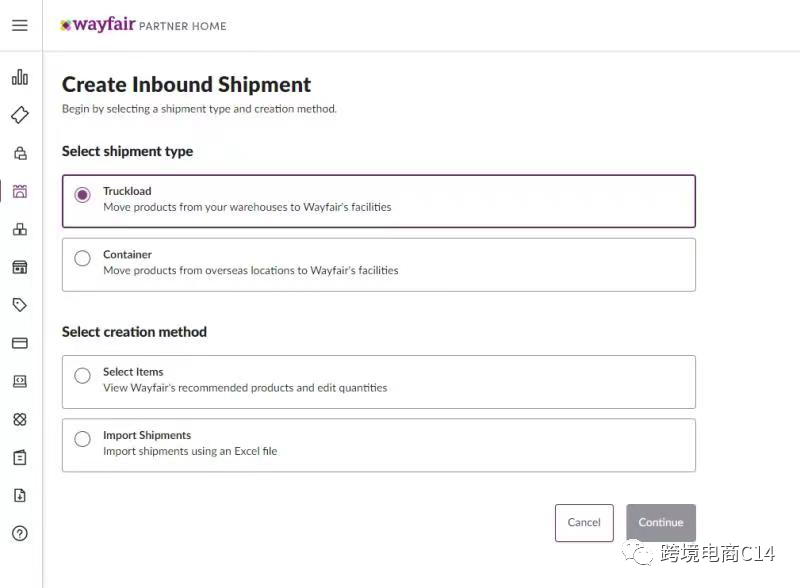The width and height of the screenshot is (800, 588).
Task: Select the Select Items creation method
Action: coord(83,376)
